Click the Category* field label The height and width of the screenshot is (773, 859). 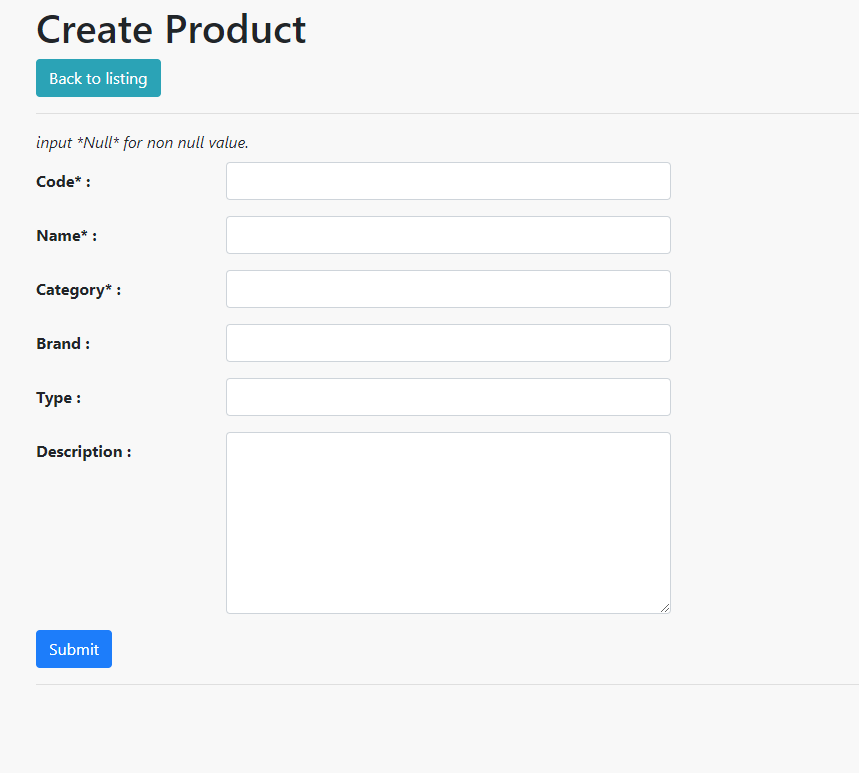pyautogui.click(x=78, y=290)
